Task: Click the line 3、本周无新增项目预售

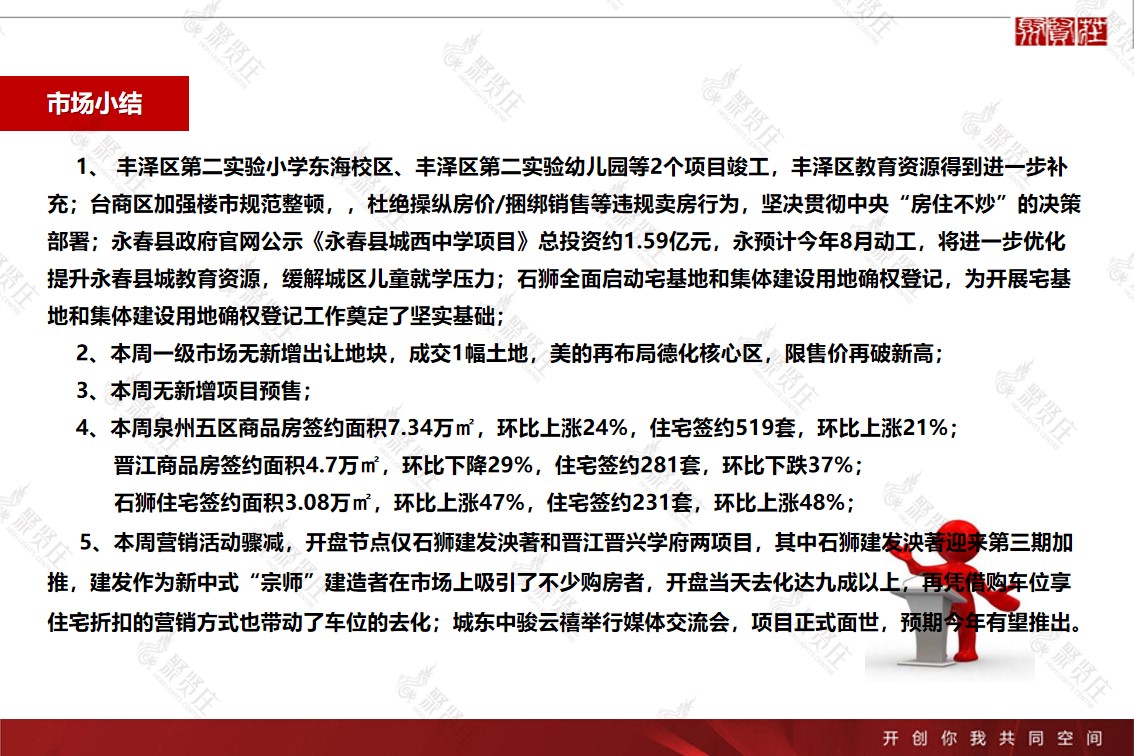Action: [x=193, y=391]
